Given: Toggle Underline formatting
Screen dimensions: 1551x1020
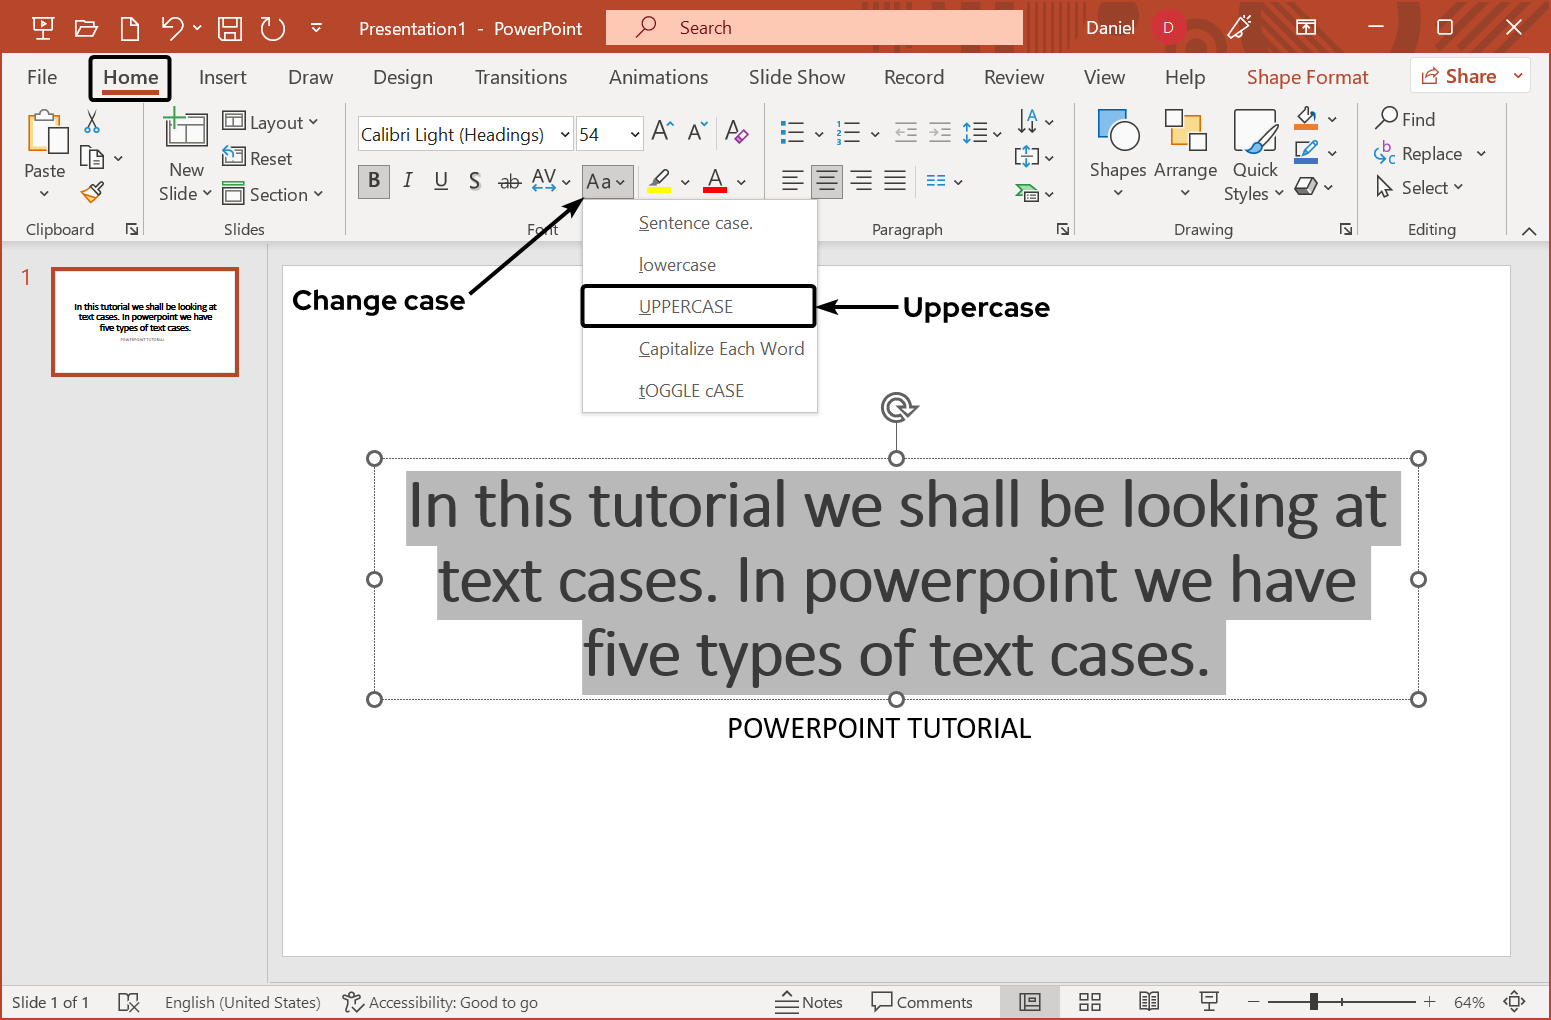Looking at the screenshot, I should (441, 181).
